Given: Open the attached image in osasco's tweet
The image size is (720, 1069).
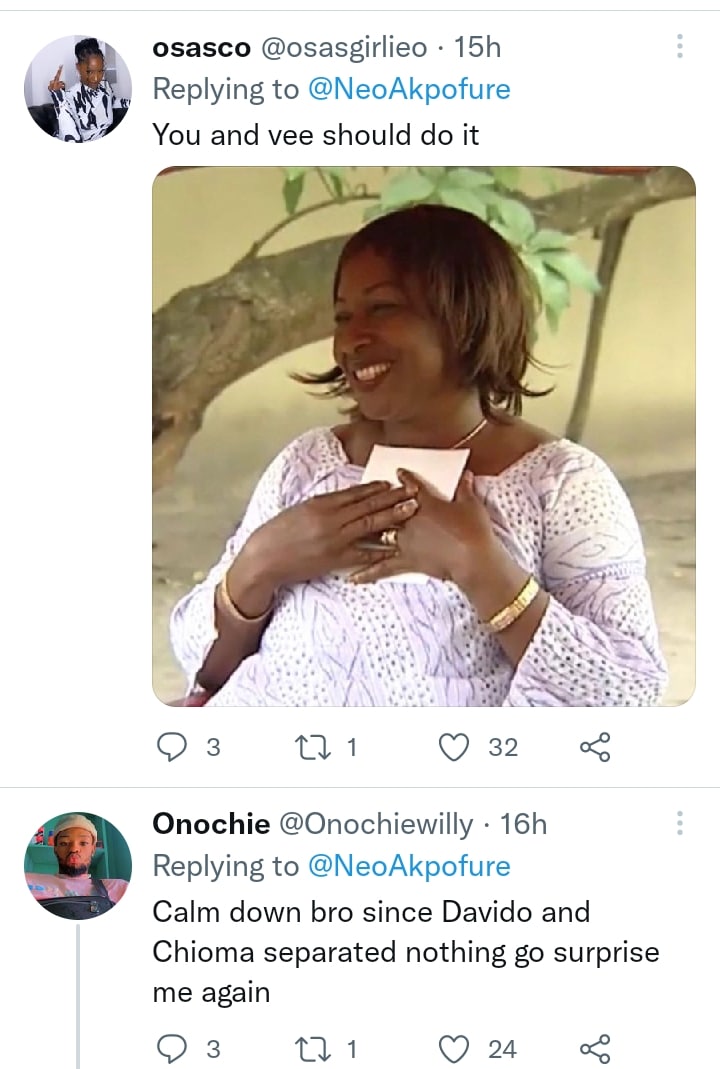Looking at the screenshot, I should [423, 436].
